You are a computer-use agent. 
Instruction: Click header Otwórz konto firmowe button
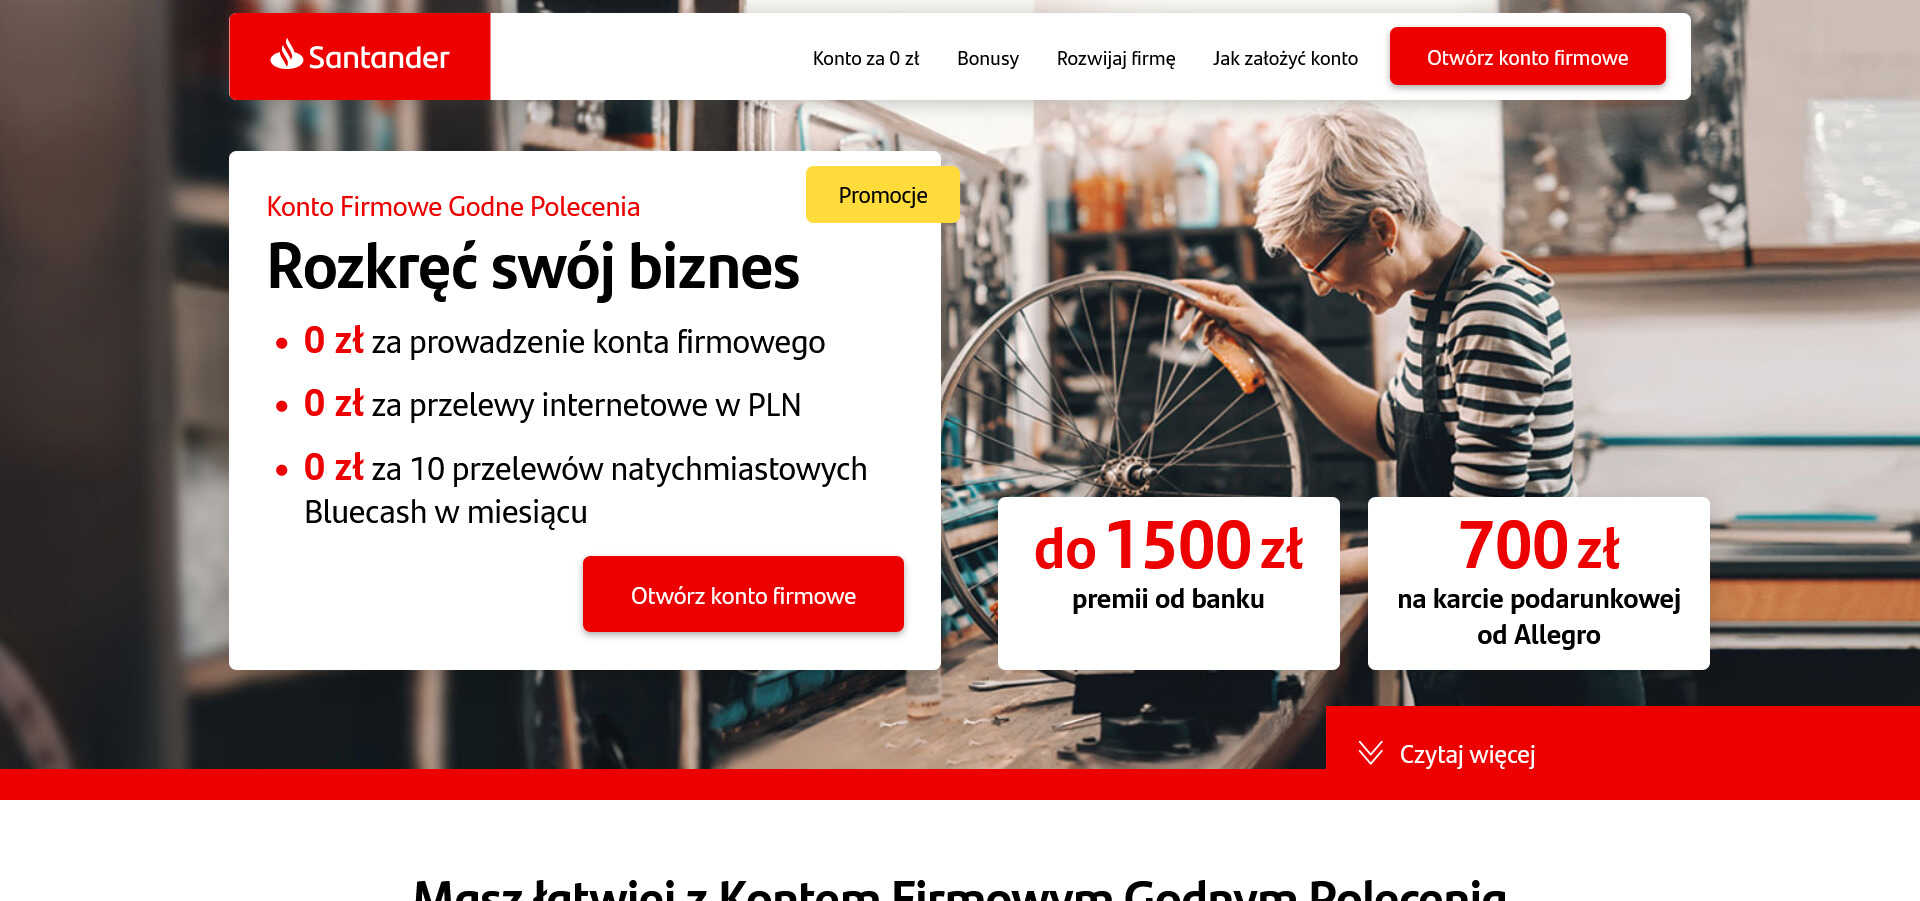coord(1527,57)
